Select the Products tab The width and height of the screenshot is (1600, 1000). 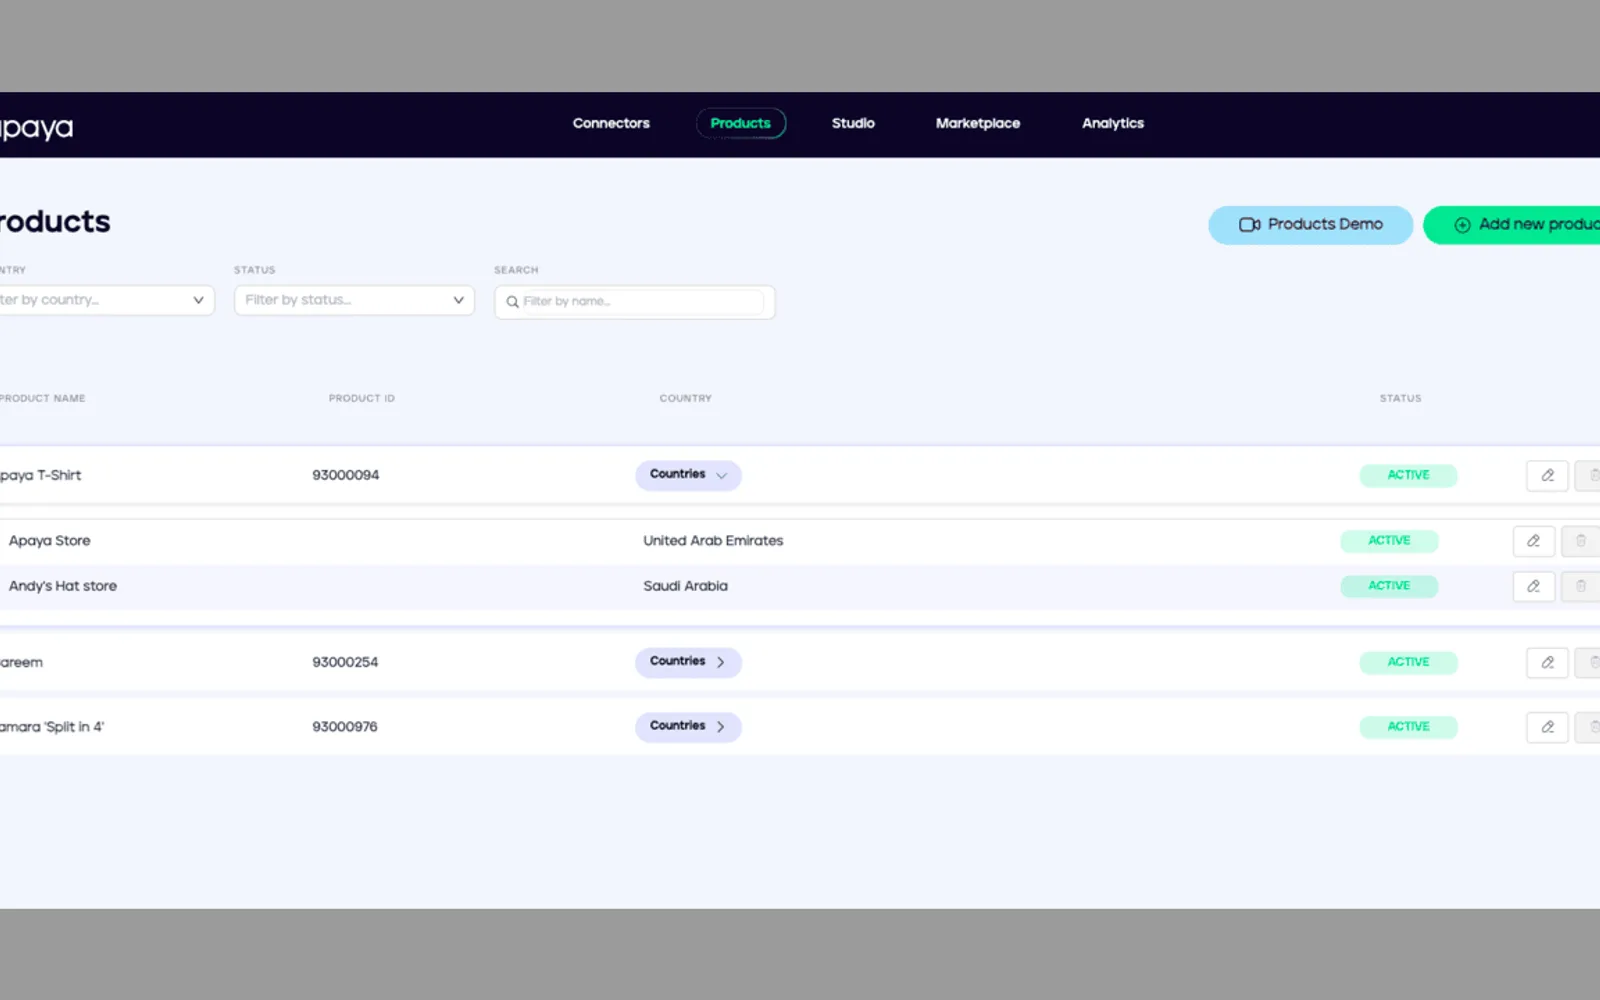coord(741,123)
